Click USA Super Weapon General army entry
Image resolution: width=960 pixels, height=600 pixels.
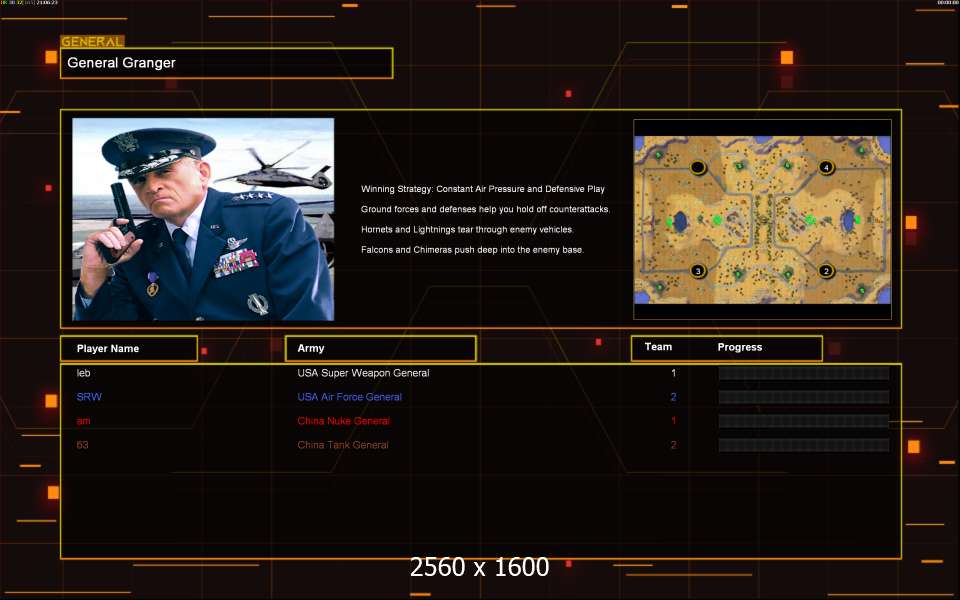point(363,373)
